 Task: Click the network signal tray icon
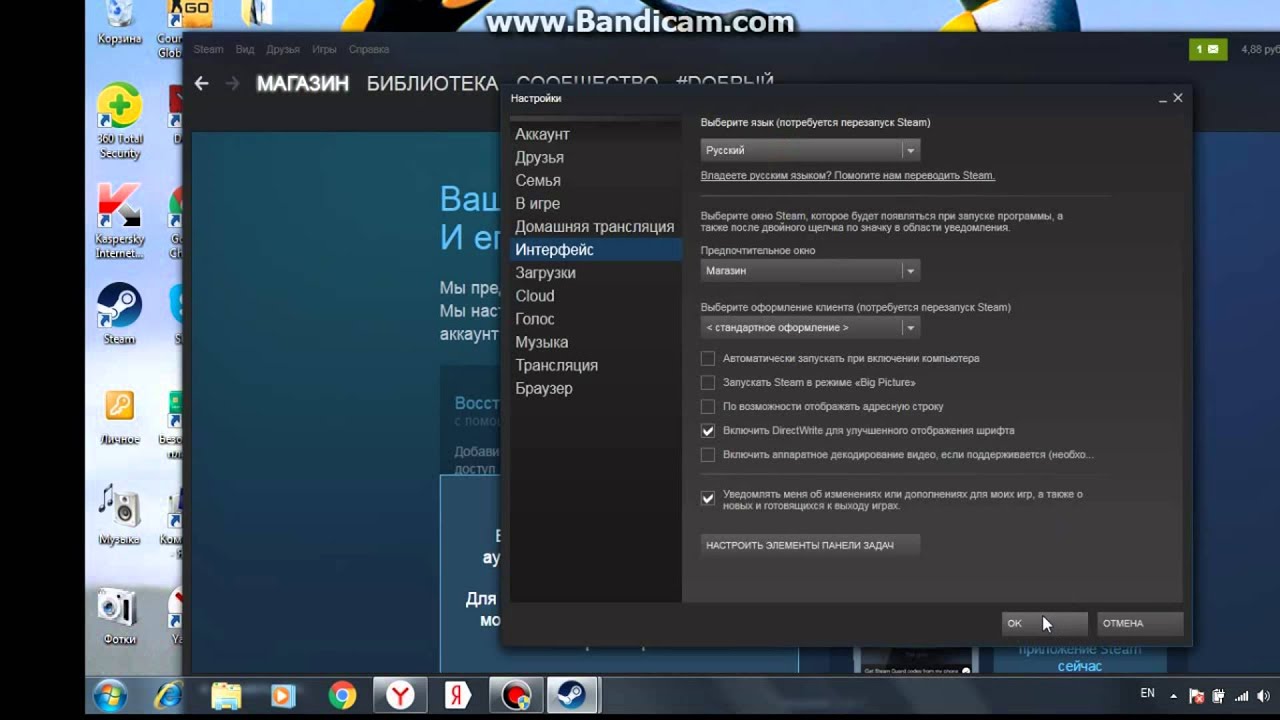click(x=1242, y=696)
